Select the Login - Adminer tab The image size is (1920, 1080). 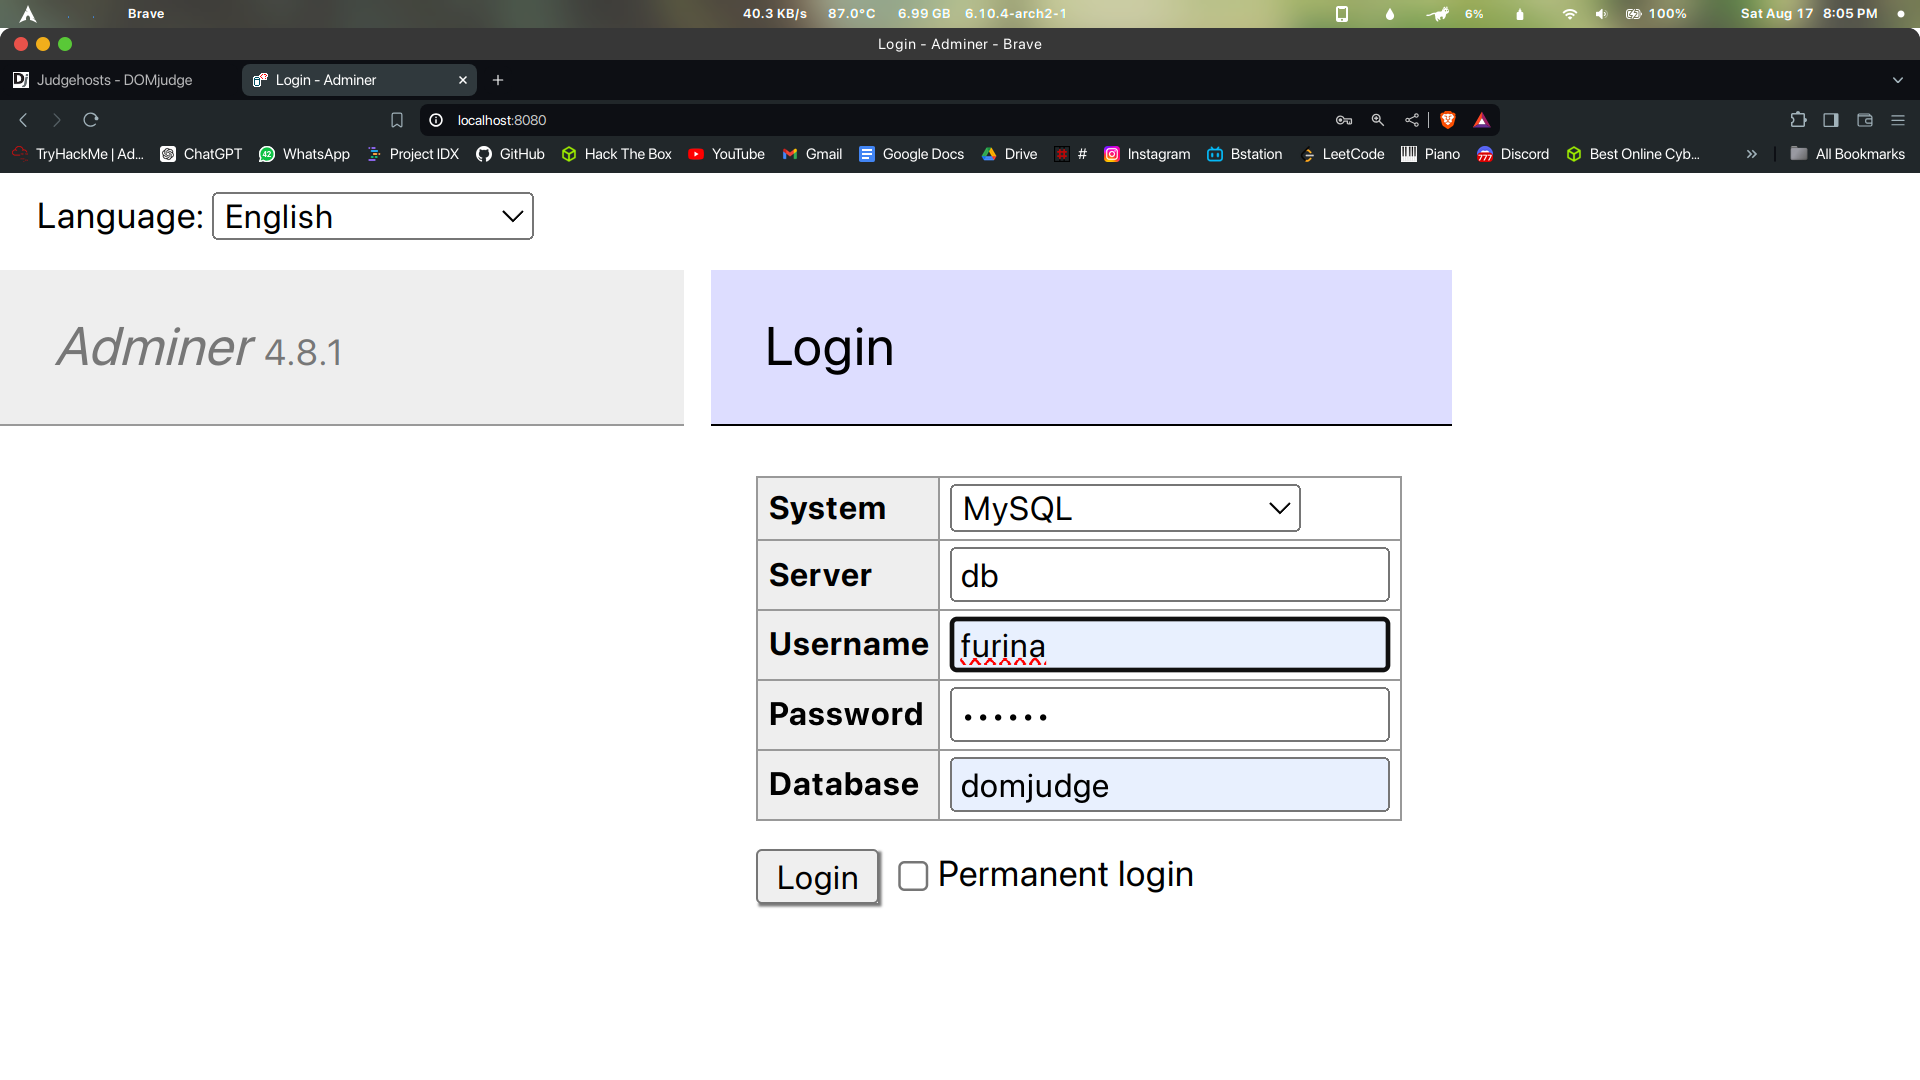coord(359,80)
